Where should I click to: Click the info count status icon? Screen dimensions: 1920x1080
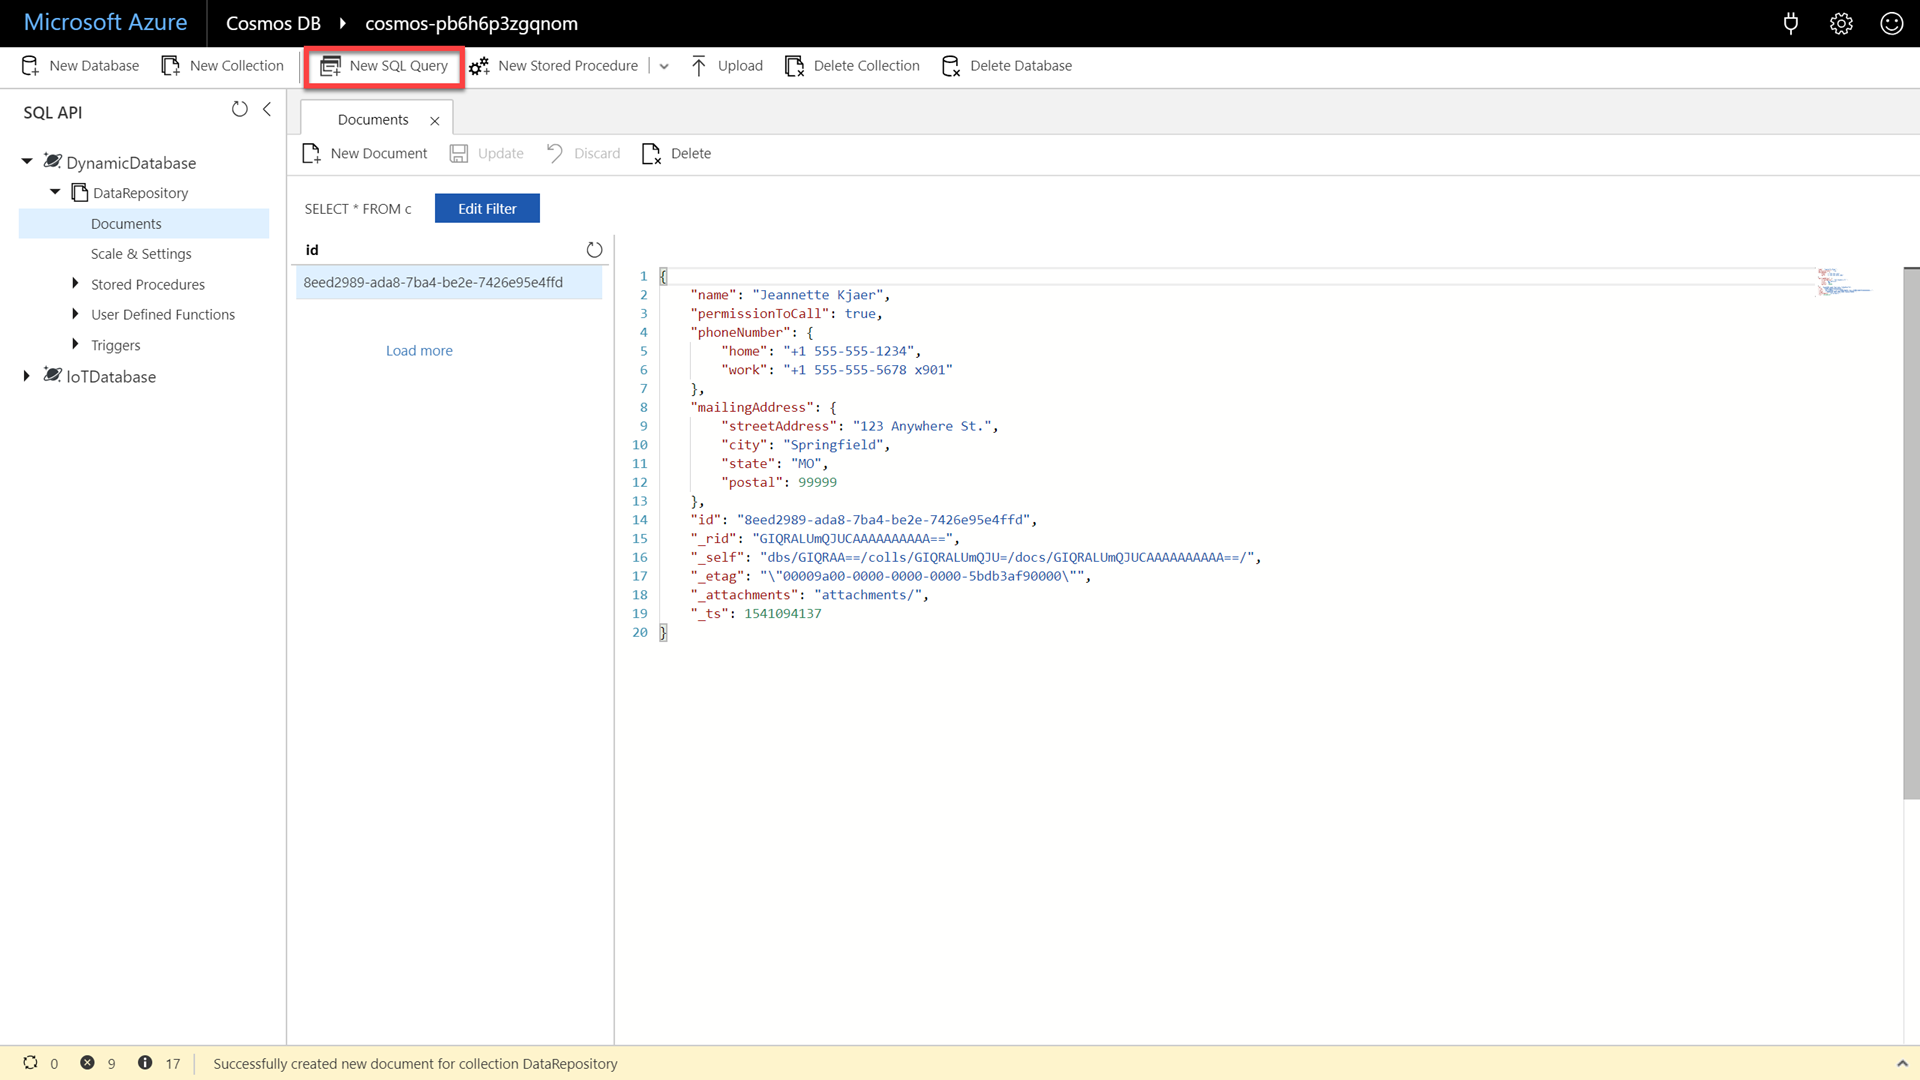click(145, 1063)
